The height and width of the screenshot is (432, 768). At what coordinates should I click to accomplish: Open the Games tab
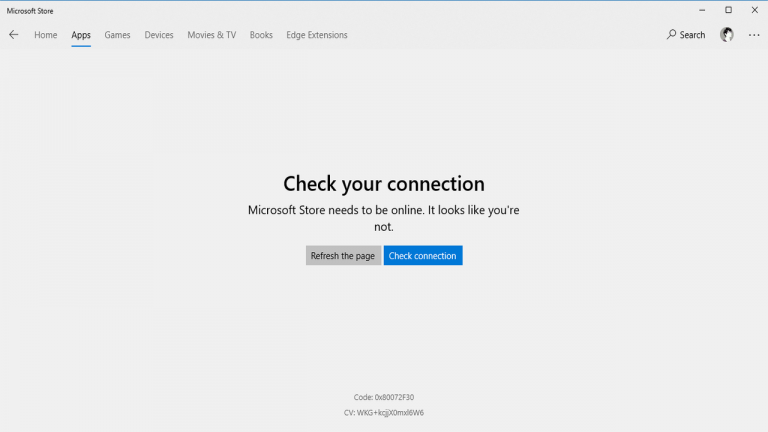[117, 35]
